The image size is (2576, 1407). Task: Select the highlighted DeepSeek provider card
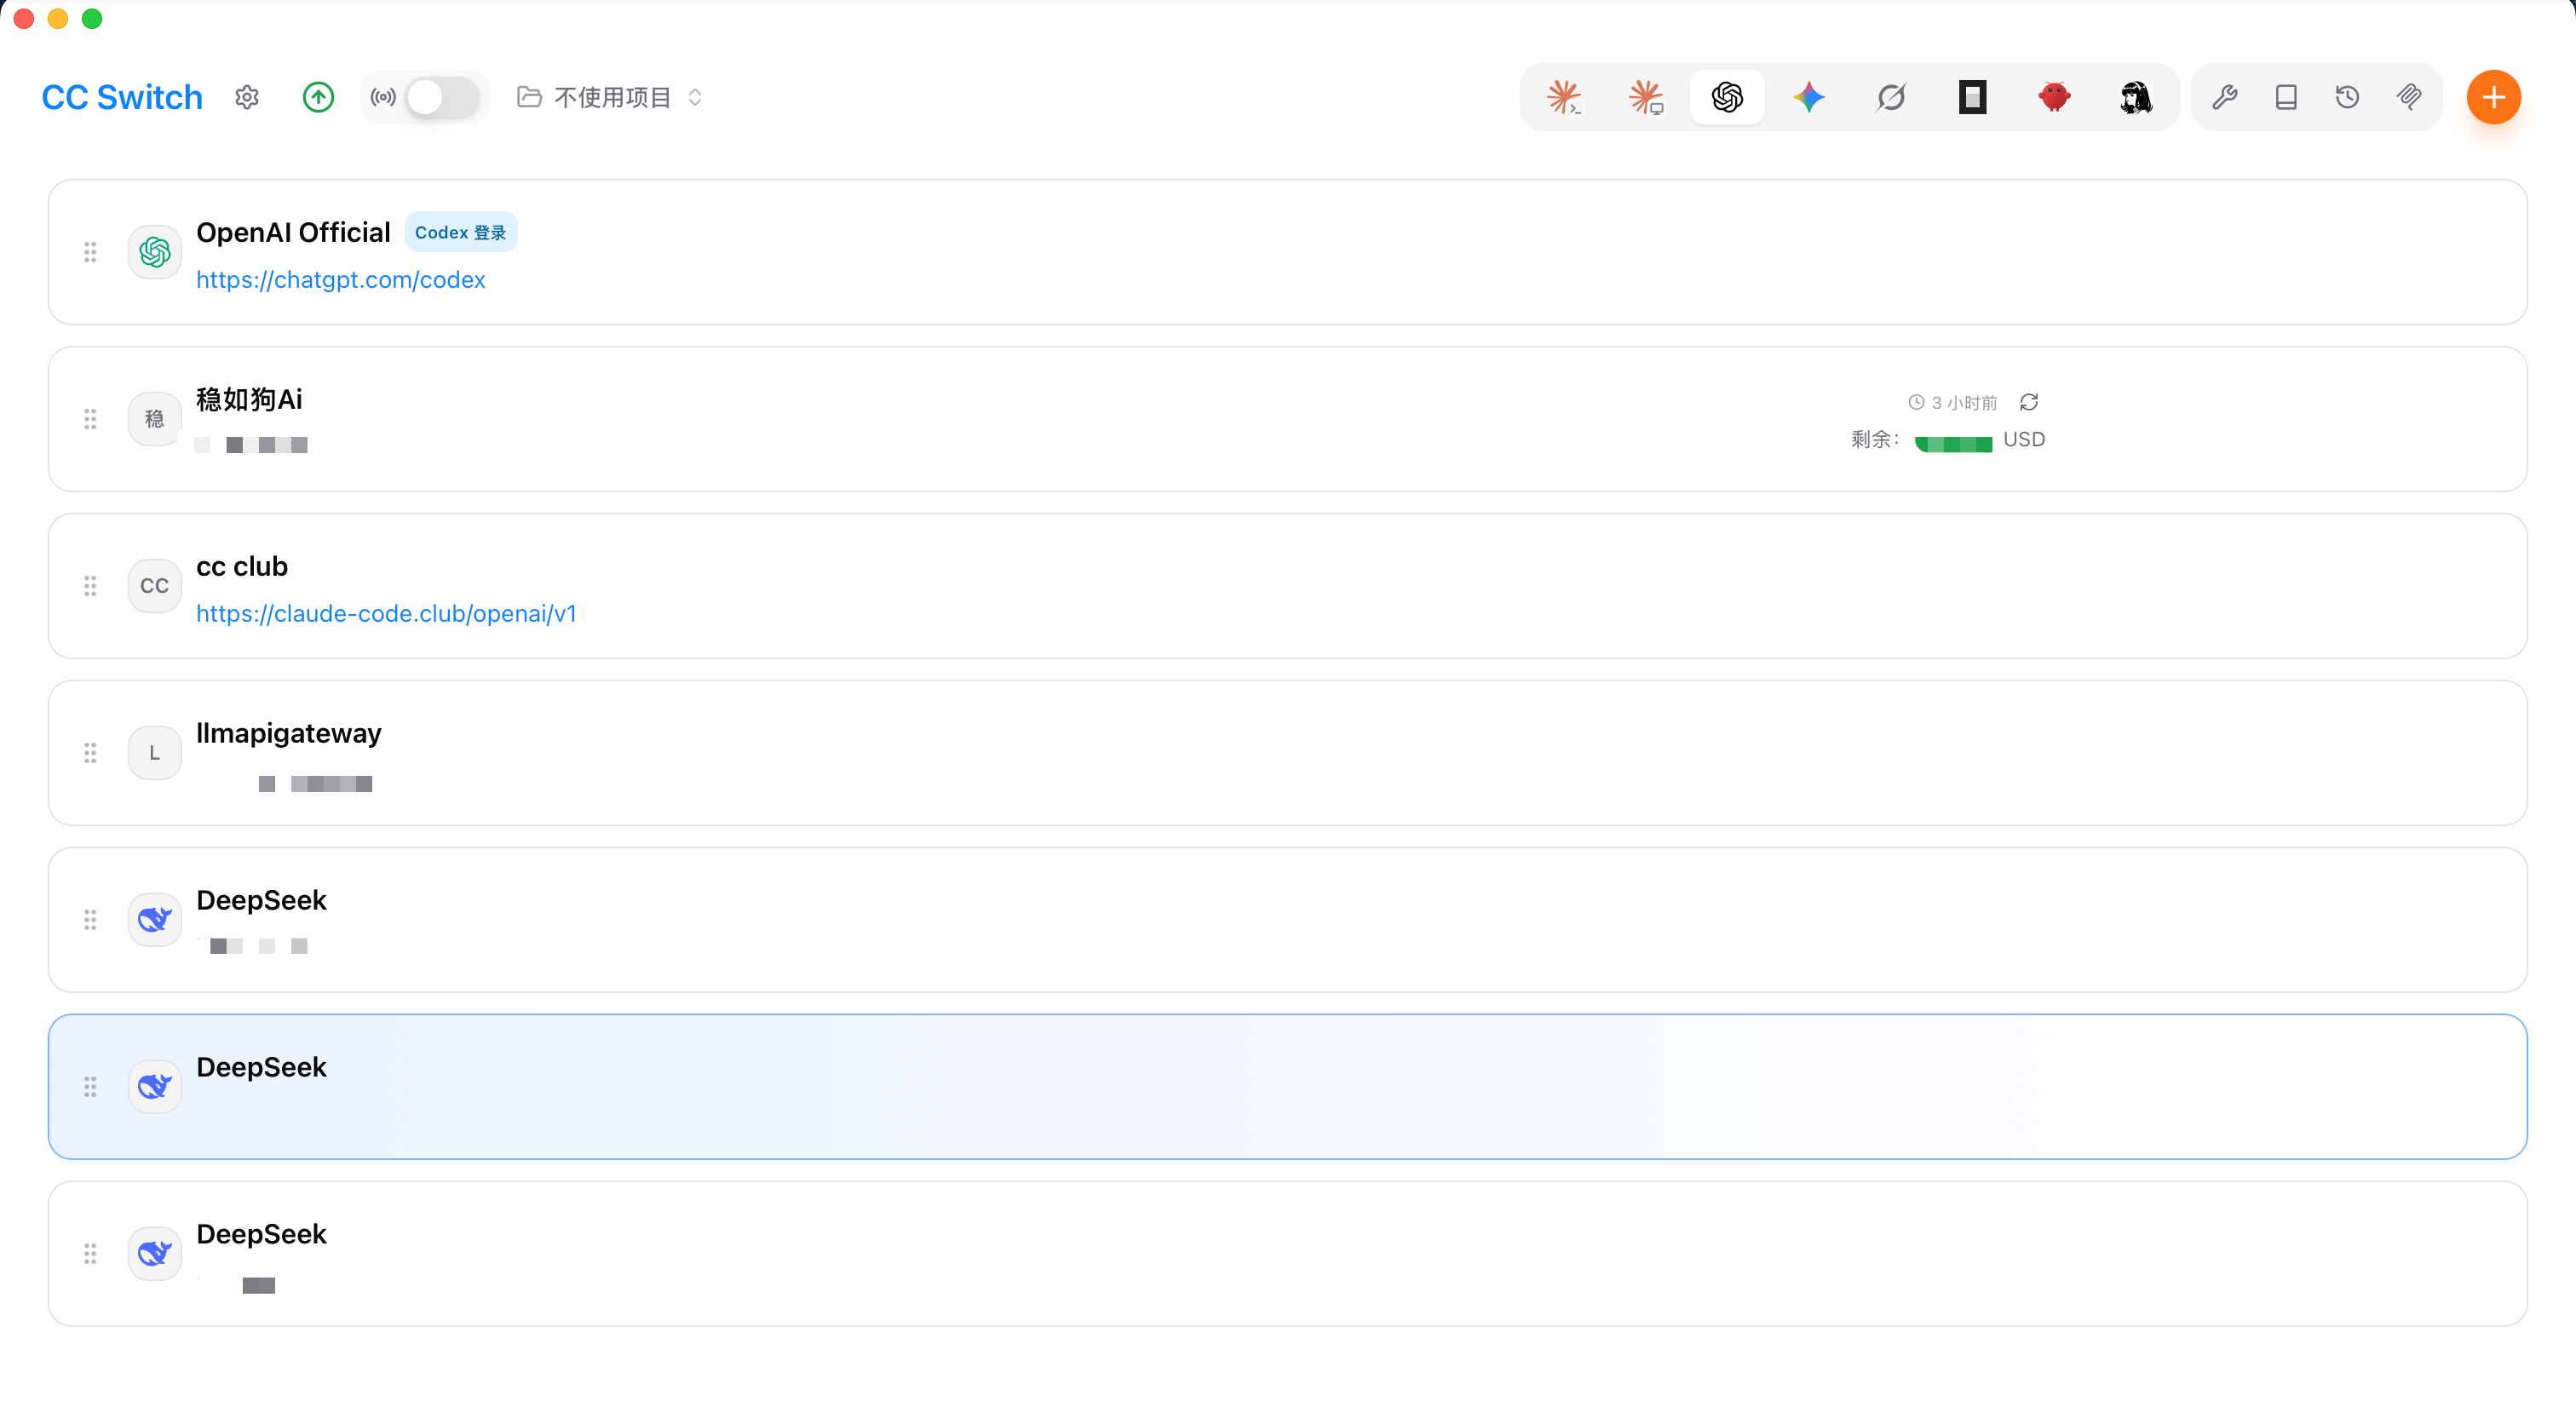pyautogui.click(x=1288, y=1086)
